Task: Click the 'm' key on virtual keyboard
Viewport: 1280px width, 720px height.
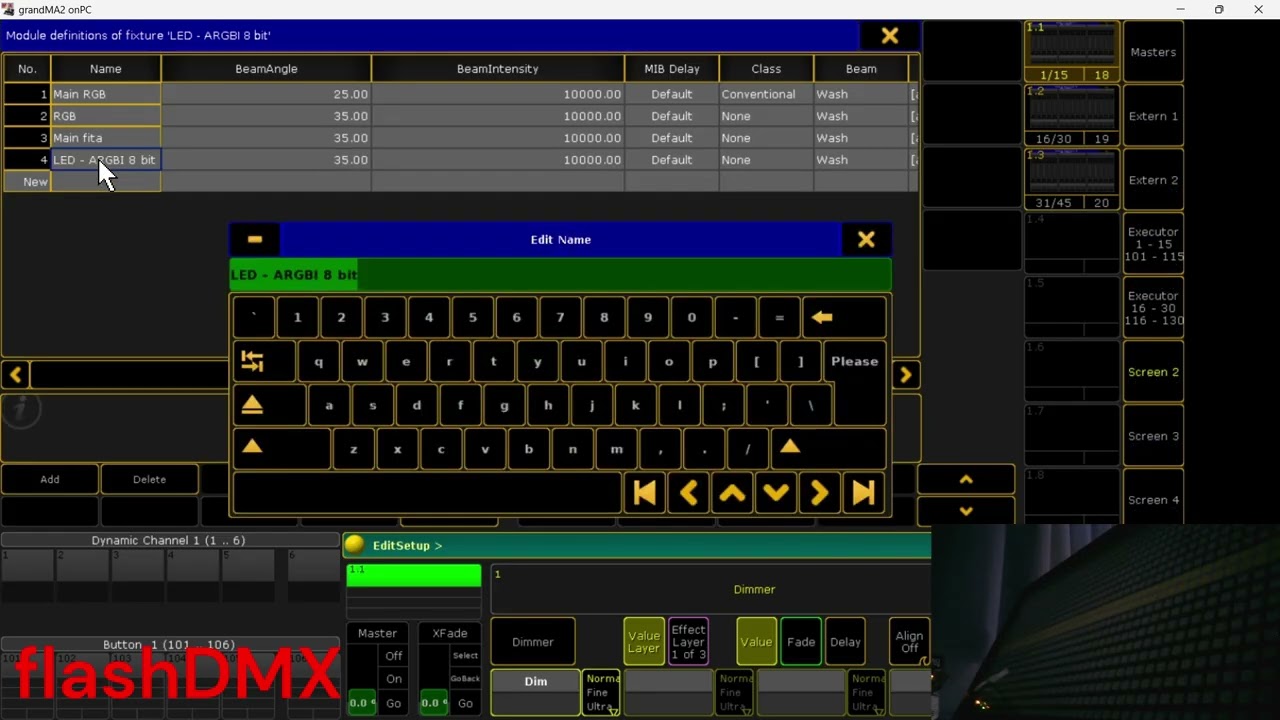Action: point(617,449)
